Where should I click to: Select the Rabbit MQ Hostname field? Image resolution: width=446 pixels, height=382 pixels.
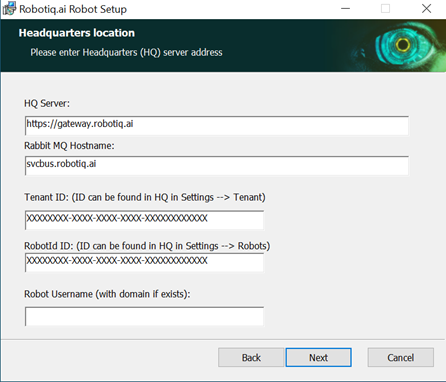pyautogui.click(x=217, y=165)
